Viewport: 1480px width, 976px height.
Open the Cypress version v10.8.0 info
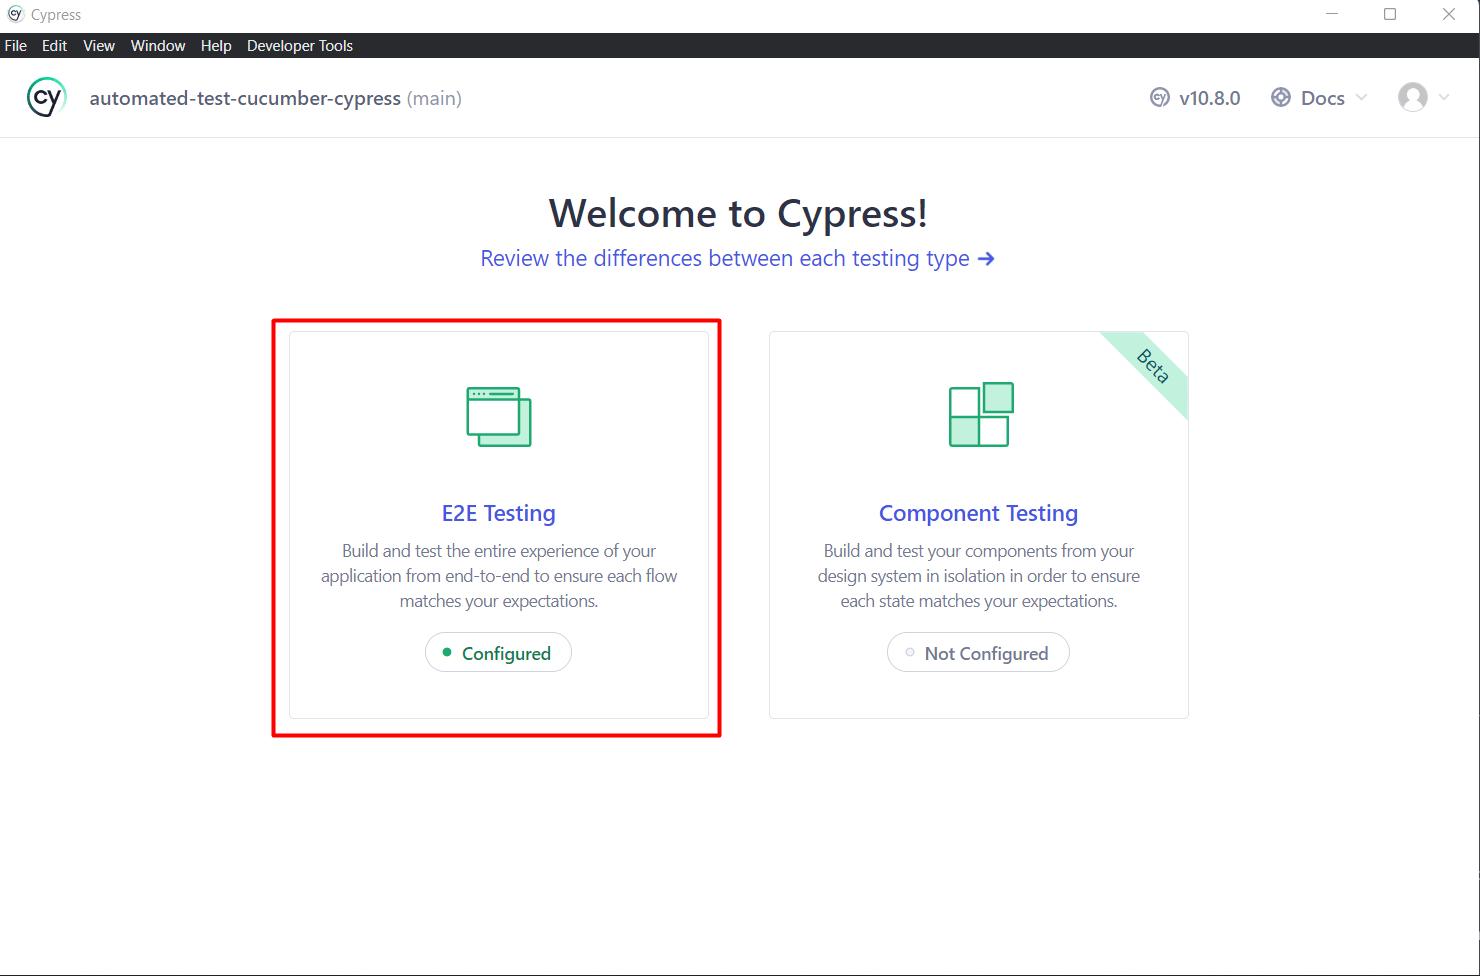point(1196,97)
